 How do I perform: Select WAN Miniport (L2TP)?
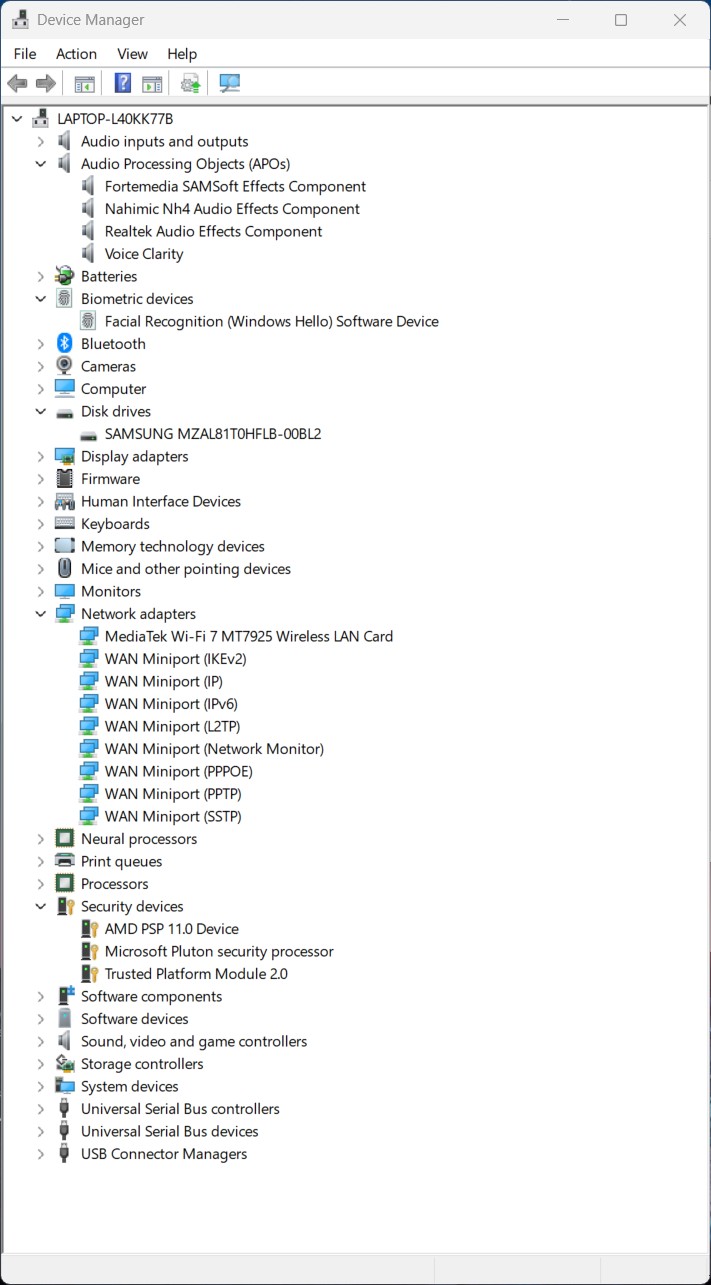(172, 727)
